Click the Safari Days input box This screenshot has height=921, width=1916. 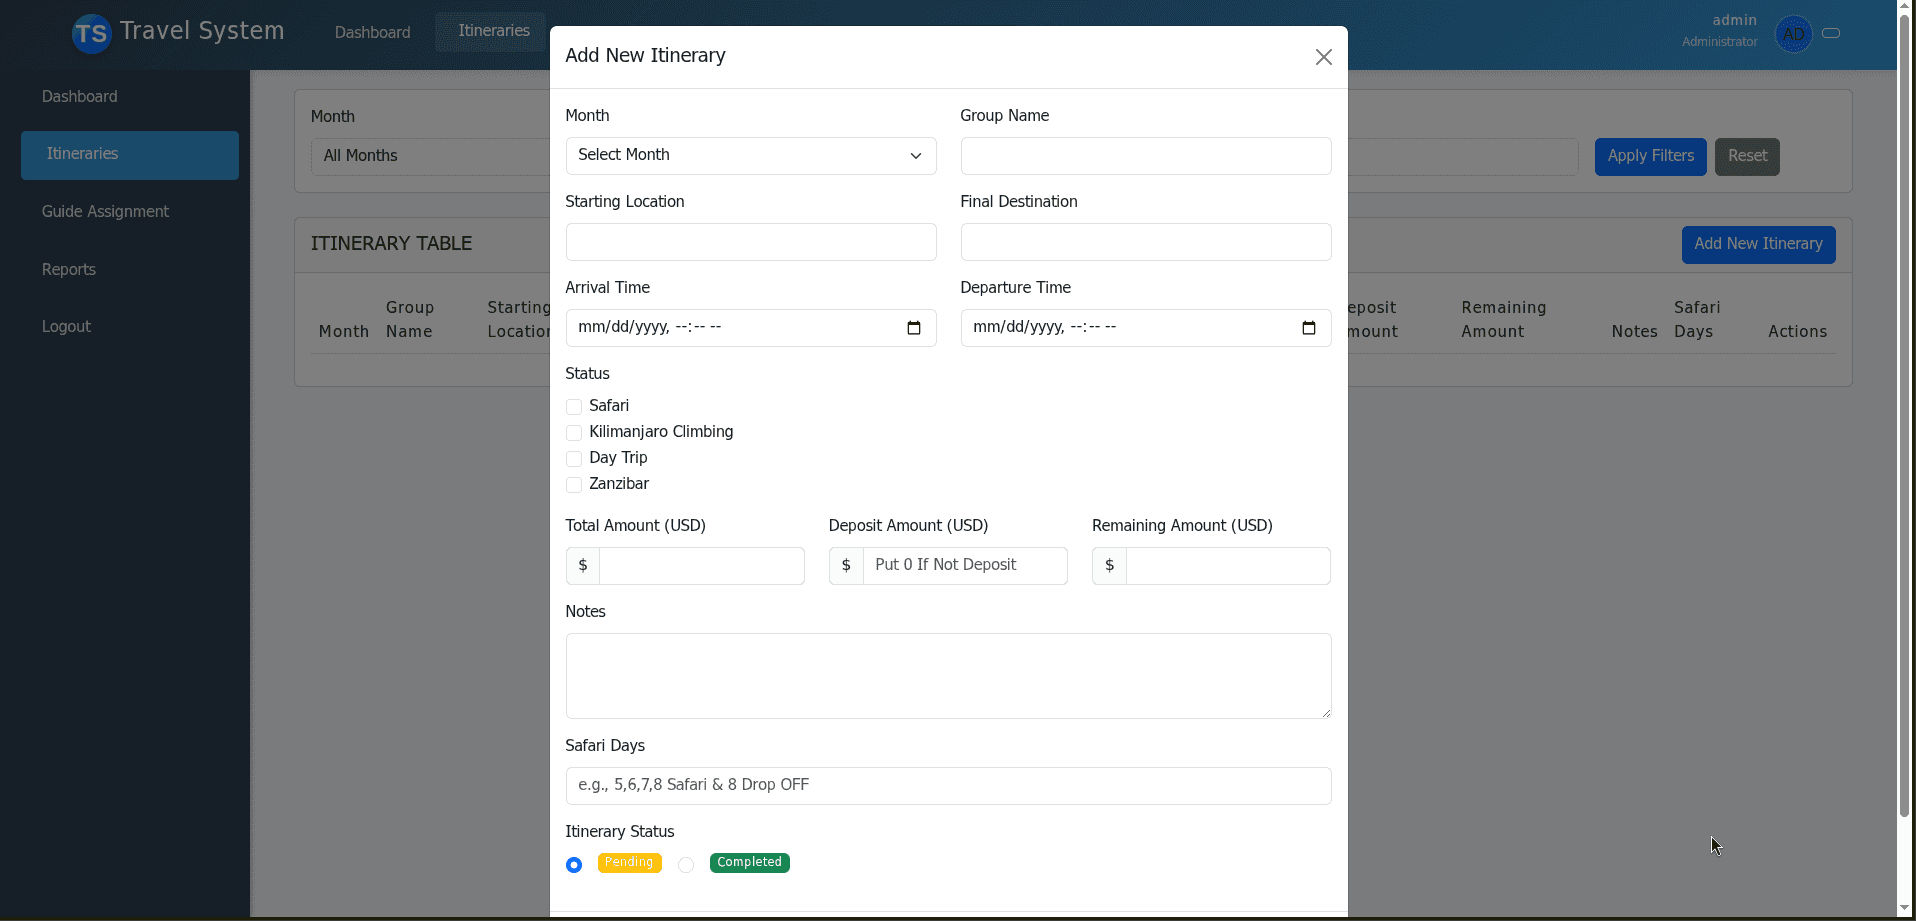click(947, 785)
